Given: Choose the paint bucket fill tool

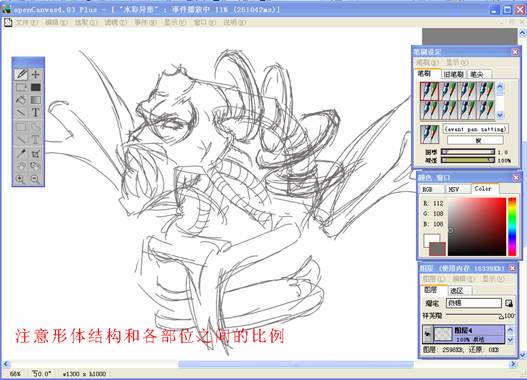Looking at the screenshot, I should (21, 100).
